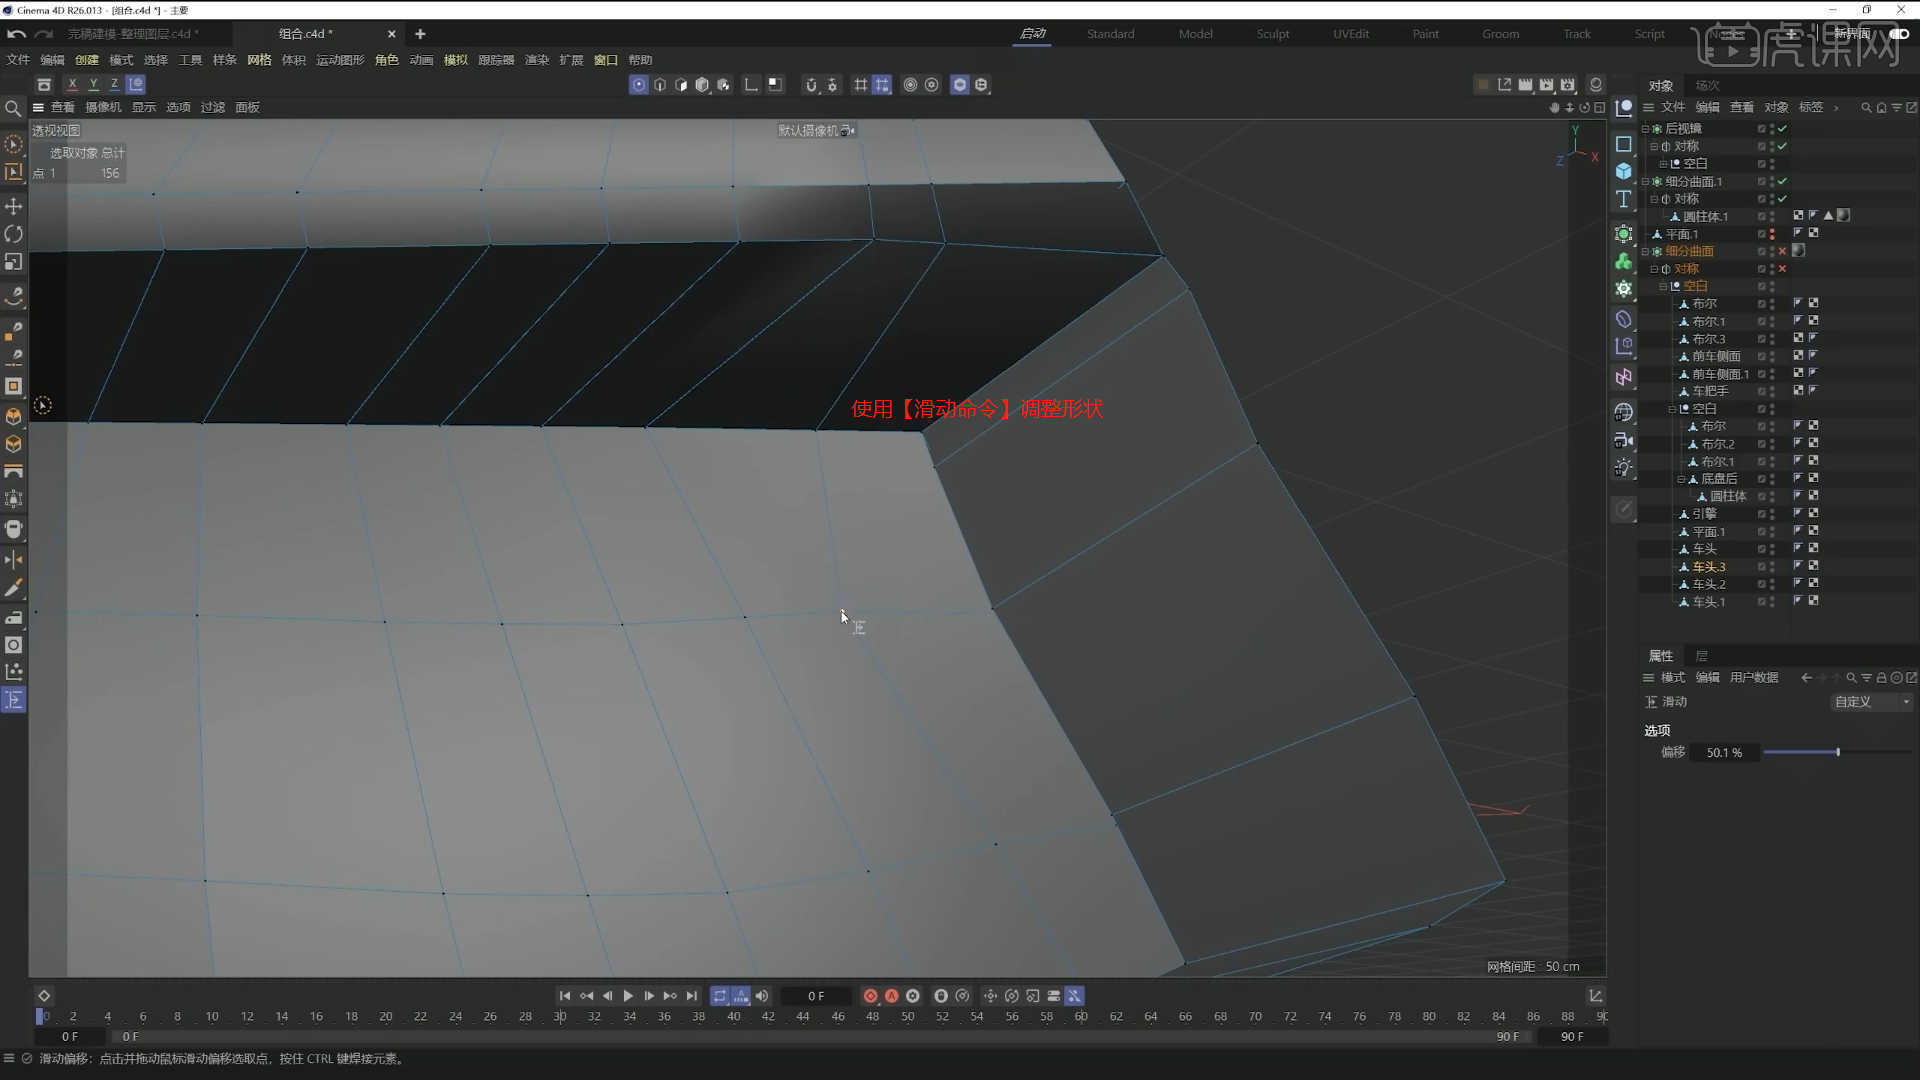Add Text object from right palette
Viewport: 1920px width, 1080px height.
point(1624,199)
